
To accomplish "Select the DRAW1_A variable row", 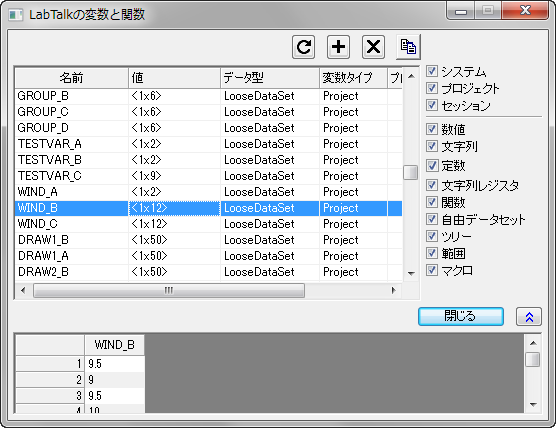I will coord(208,256).
